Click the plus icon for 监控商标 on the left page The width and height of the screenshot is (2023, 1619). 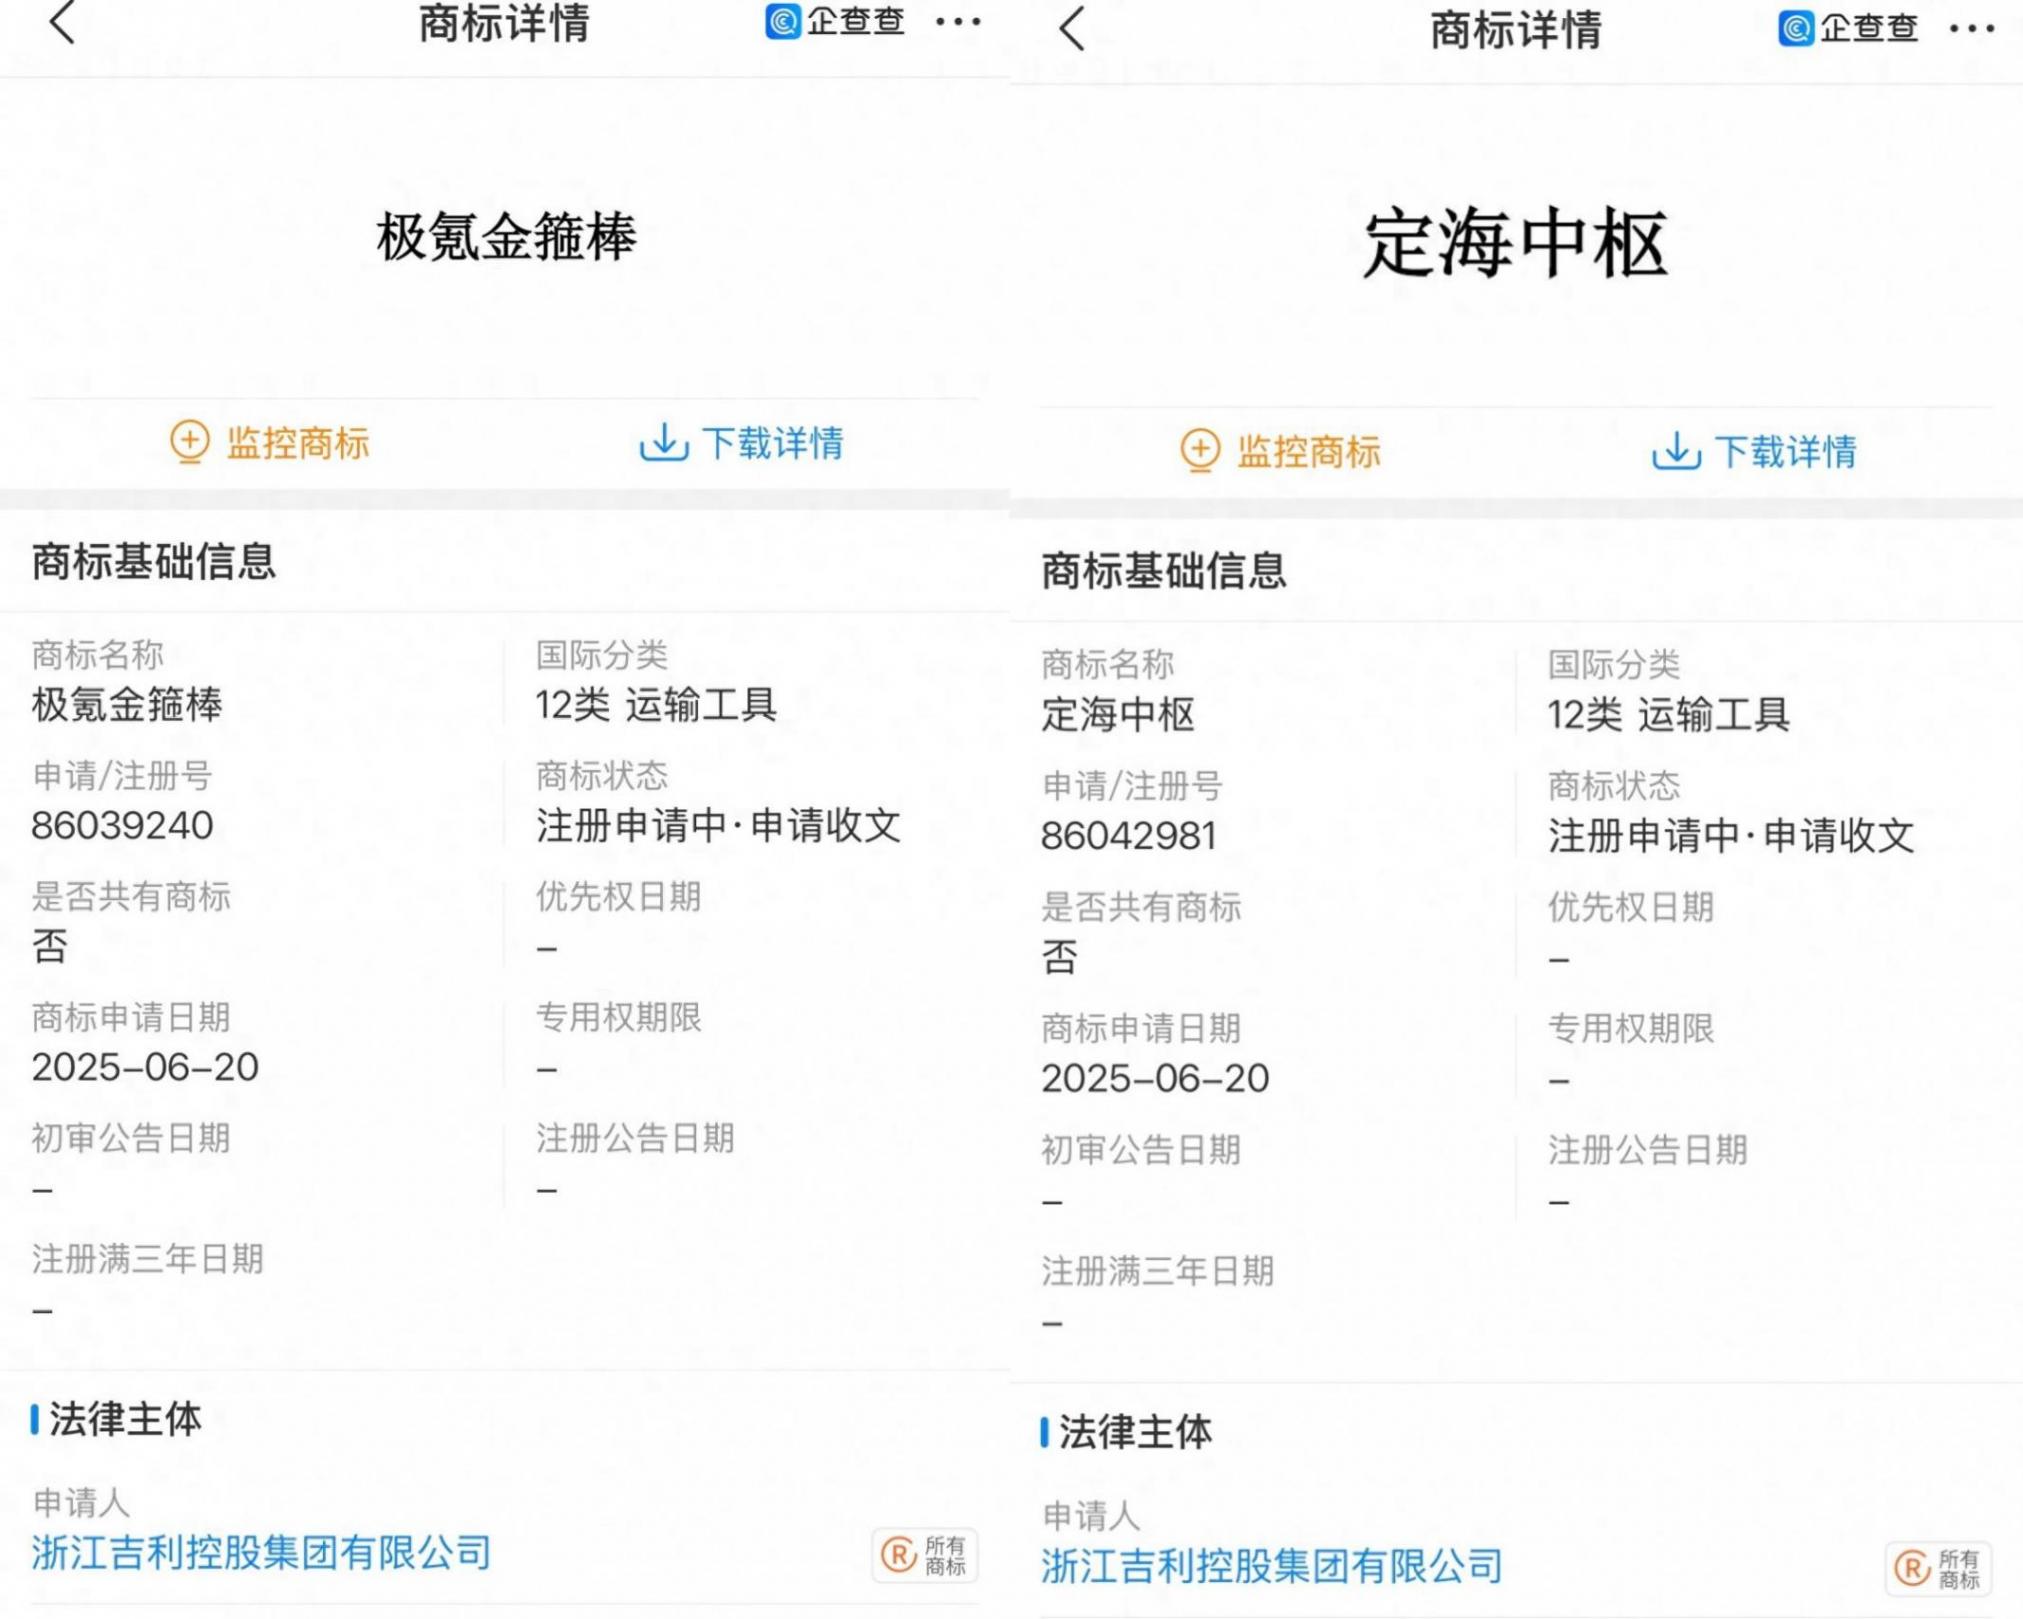click(x=189, y=442)
